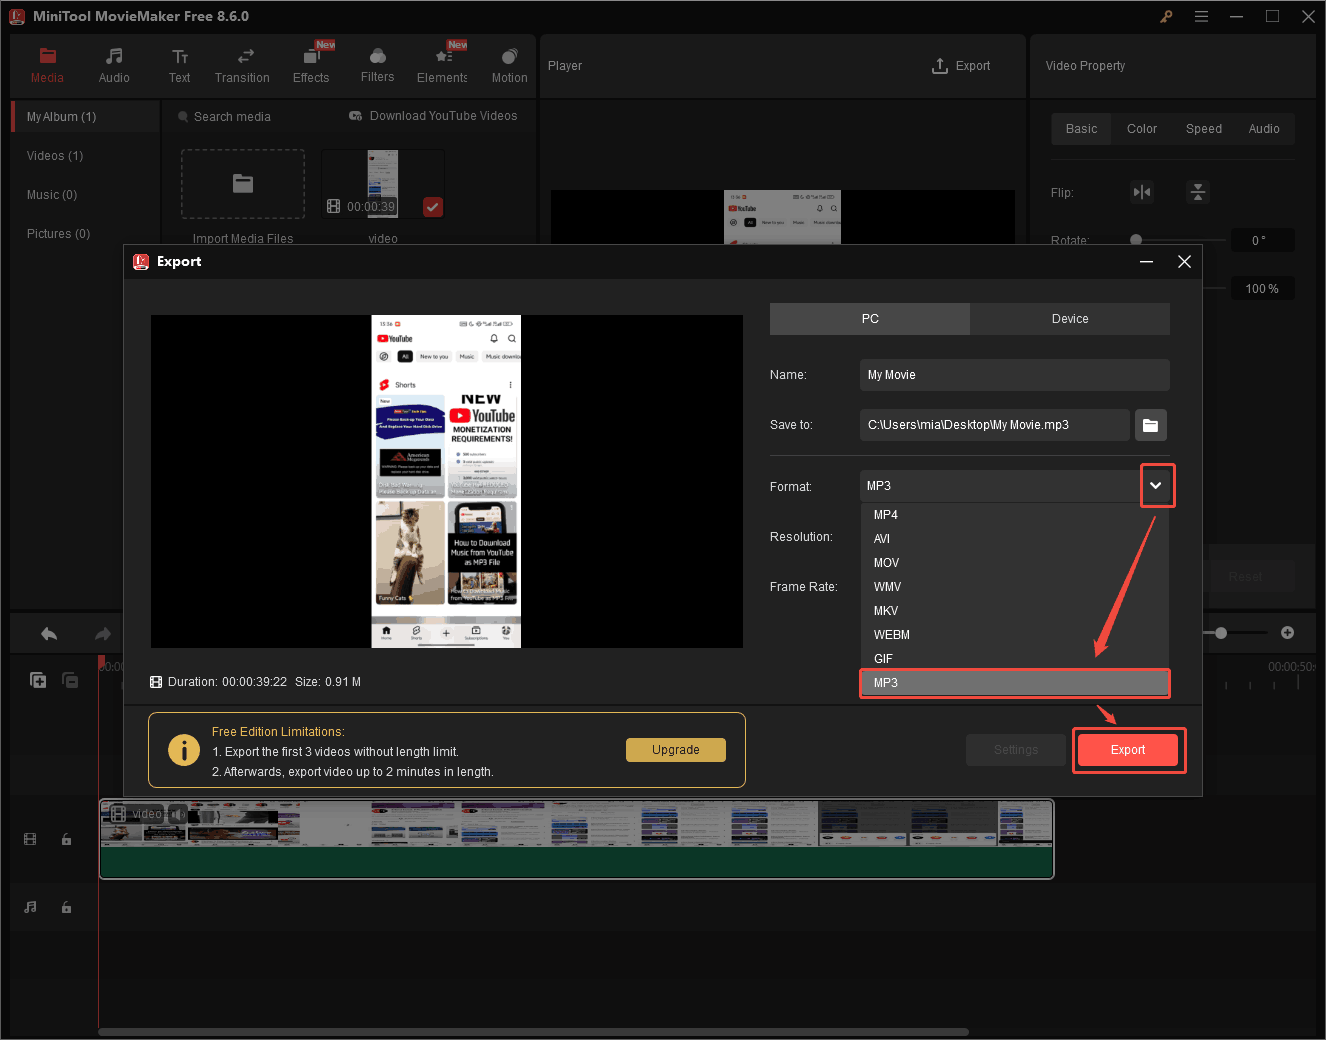Viewport: 1326px width, 1040px height.
Task: Expand the Format dropdown arrow
Action: click(1156, 486)
